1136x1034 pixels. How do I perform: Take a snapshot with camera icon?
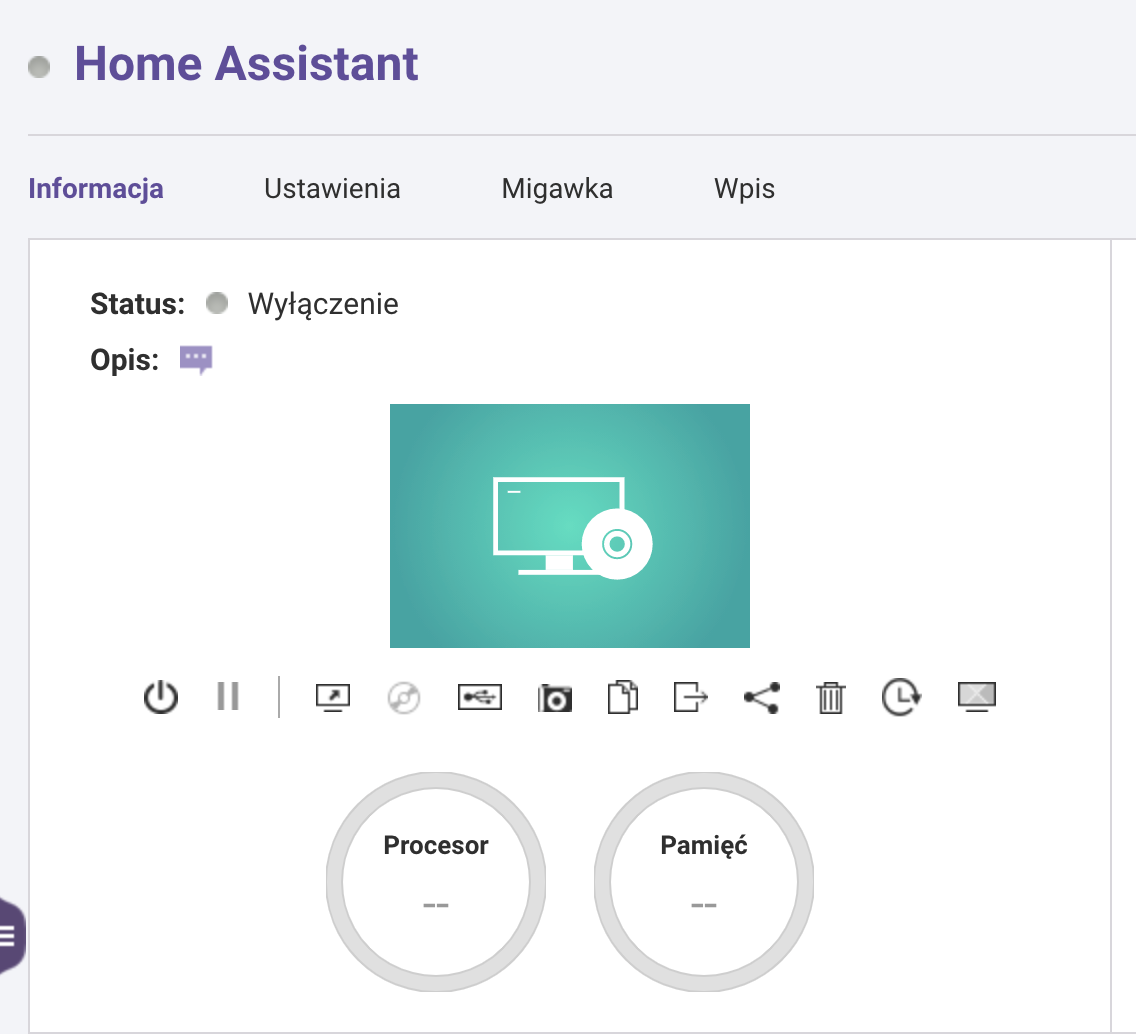click(554, 699)
